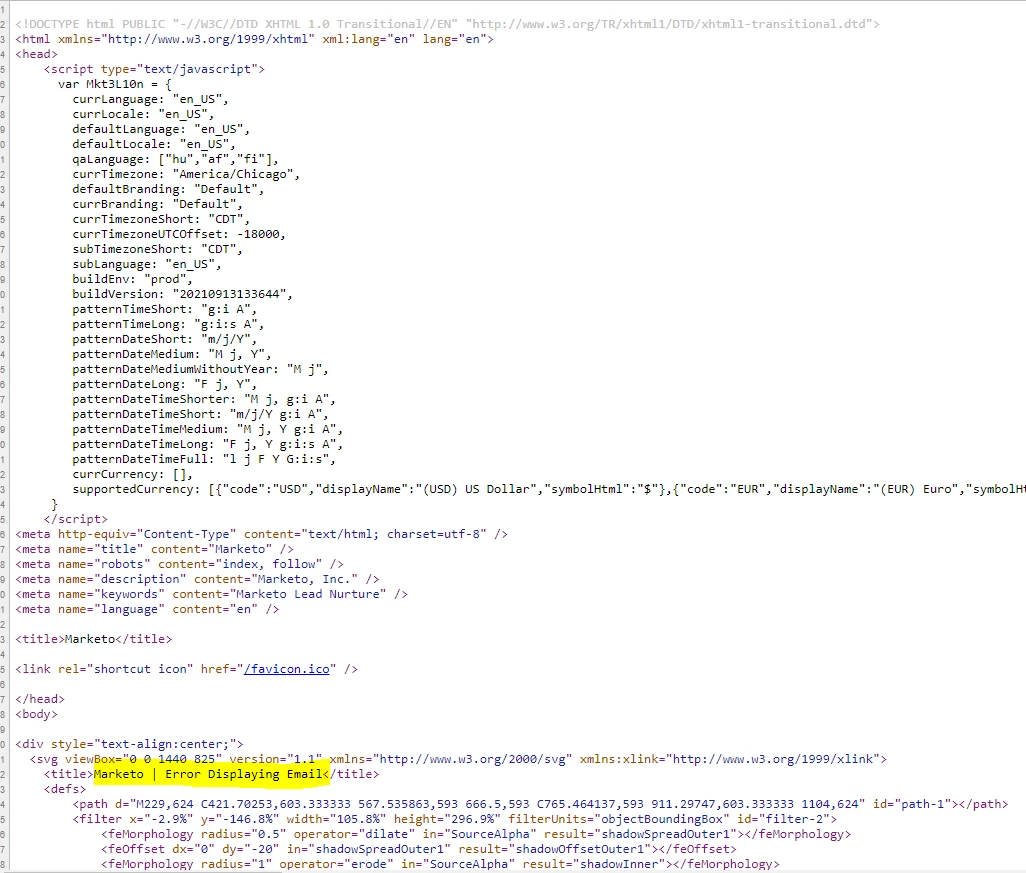
Task: Click the defaultBranding: "Default" line
Action: (x=168, y=190)
